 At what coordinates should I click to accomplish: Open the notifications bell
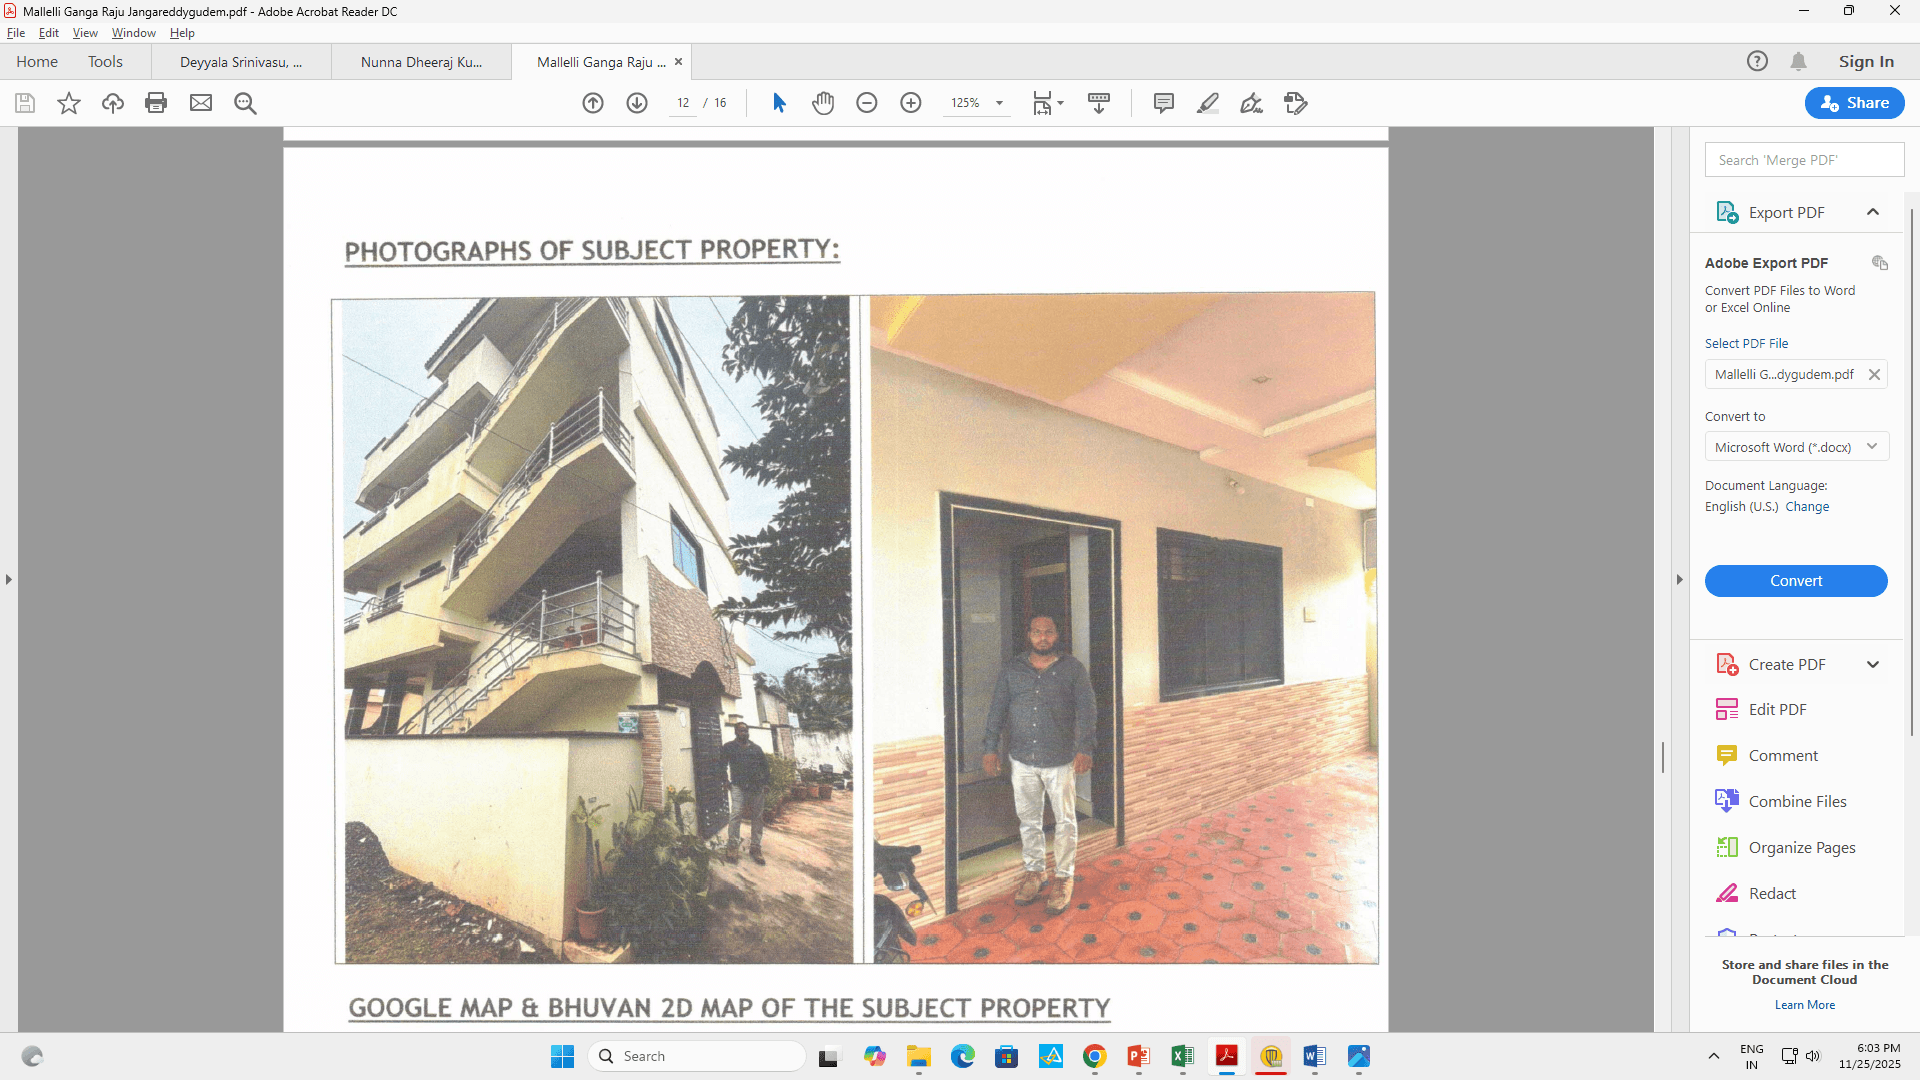pos(1799,62)
